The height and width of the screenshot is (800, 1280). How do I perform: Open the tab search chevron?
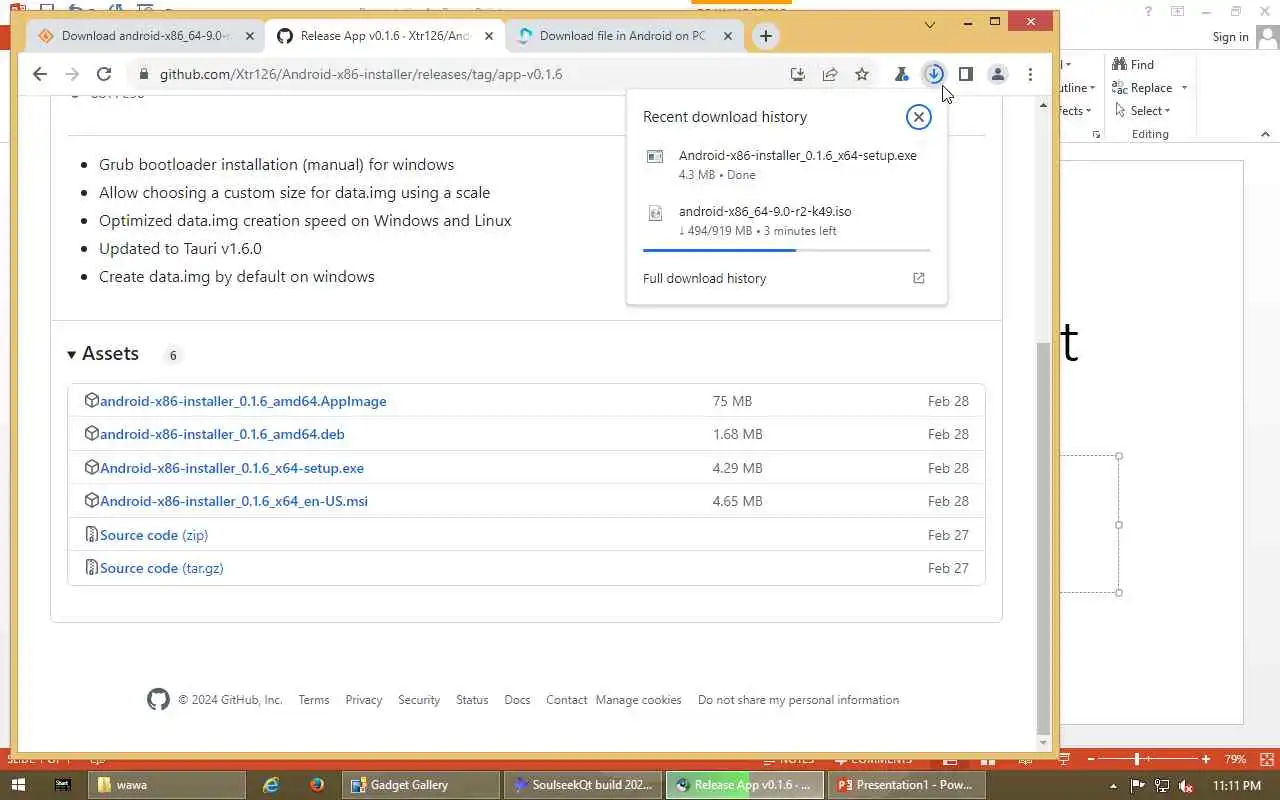(930, 24)
